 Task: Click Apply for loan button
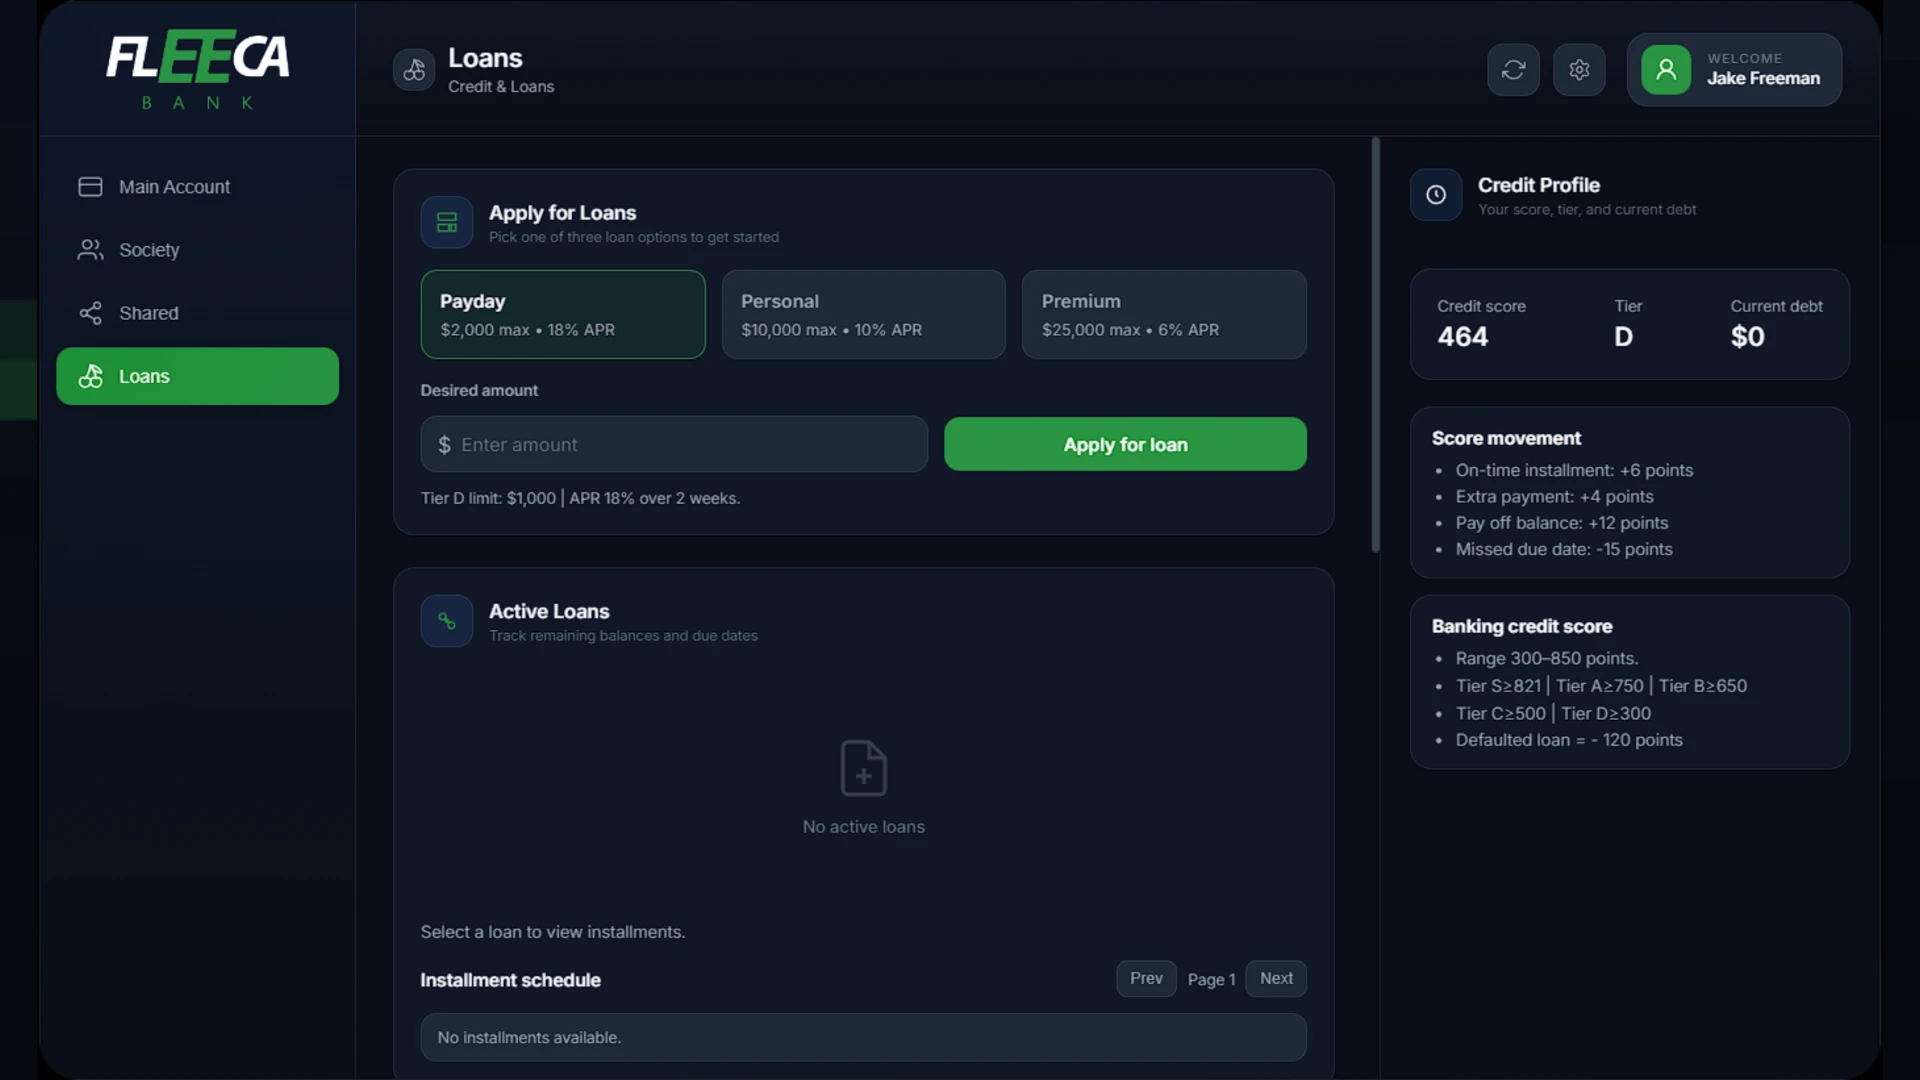1125,444
